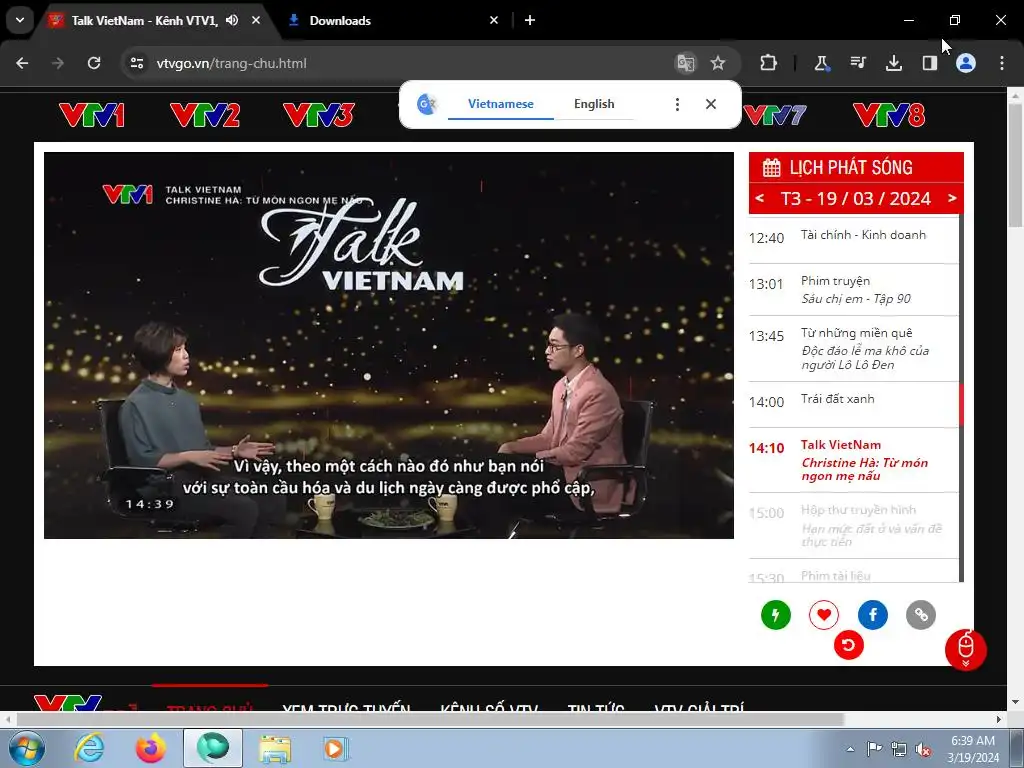Mute the Talk VietNam tab audio icon
Screen dimensions: 1024x768
(x=232, y=20)
